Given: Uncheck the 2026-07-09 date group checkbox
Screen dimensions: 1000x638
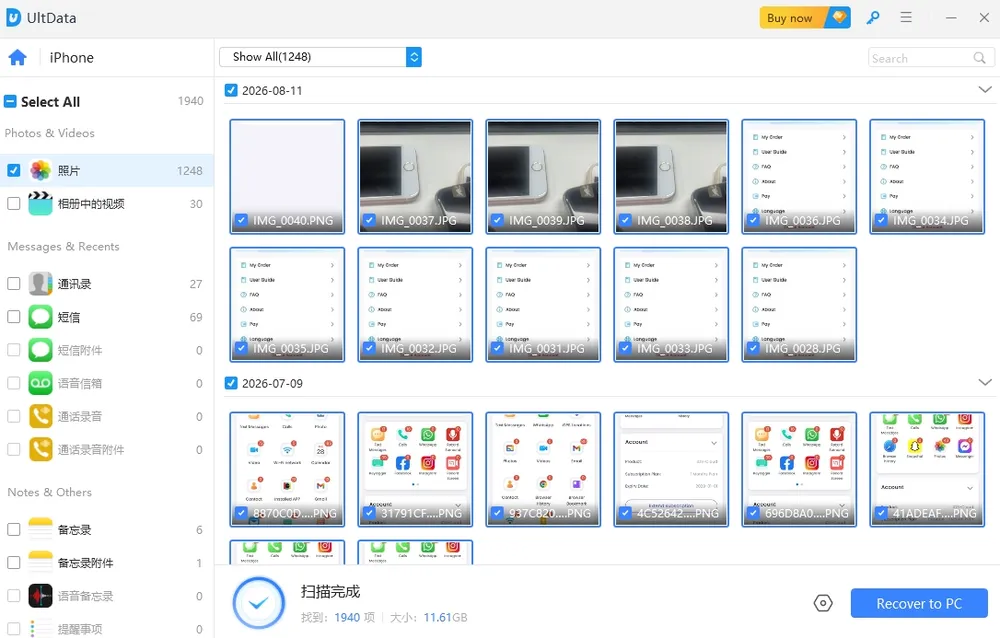Looking at the screenshot, I should point(231,383).
